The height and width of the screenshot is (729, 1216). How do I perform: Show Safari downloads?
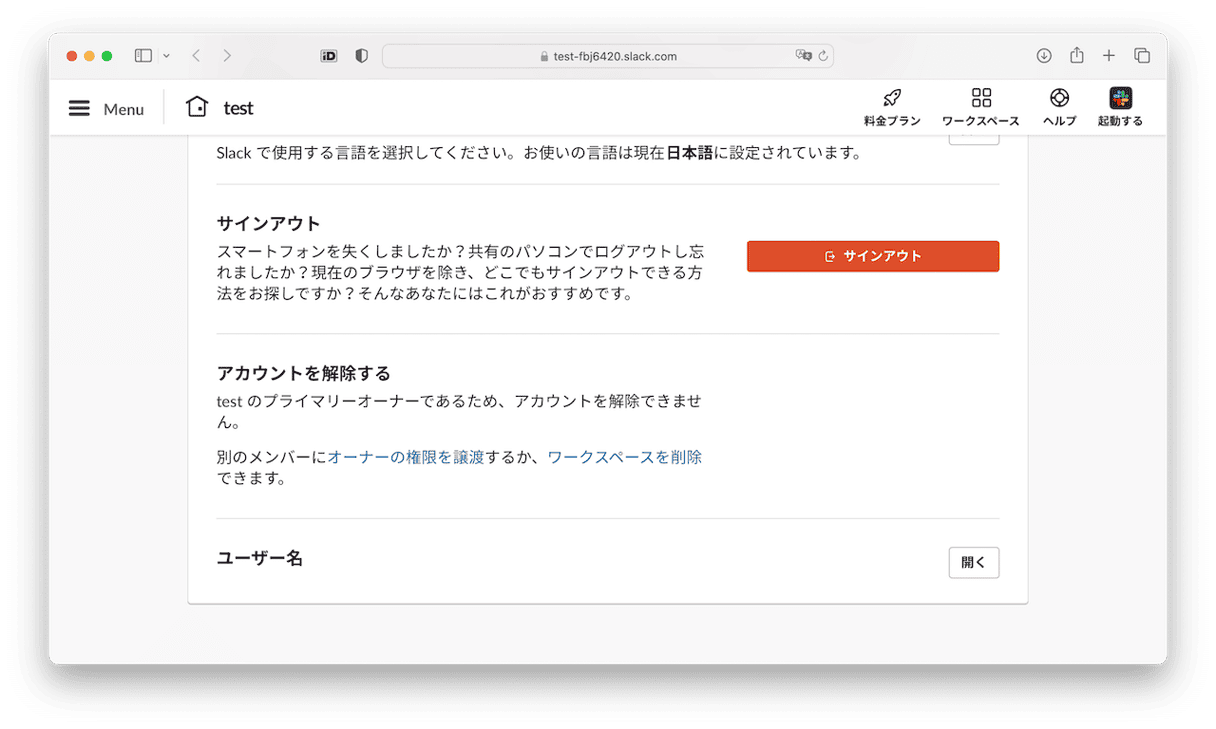tap(1044, 56)
